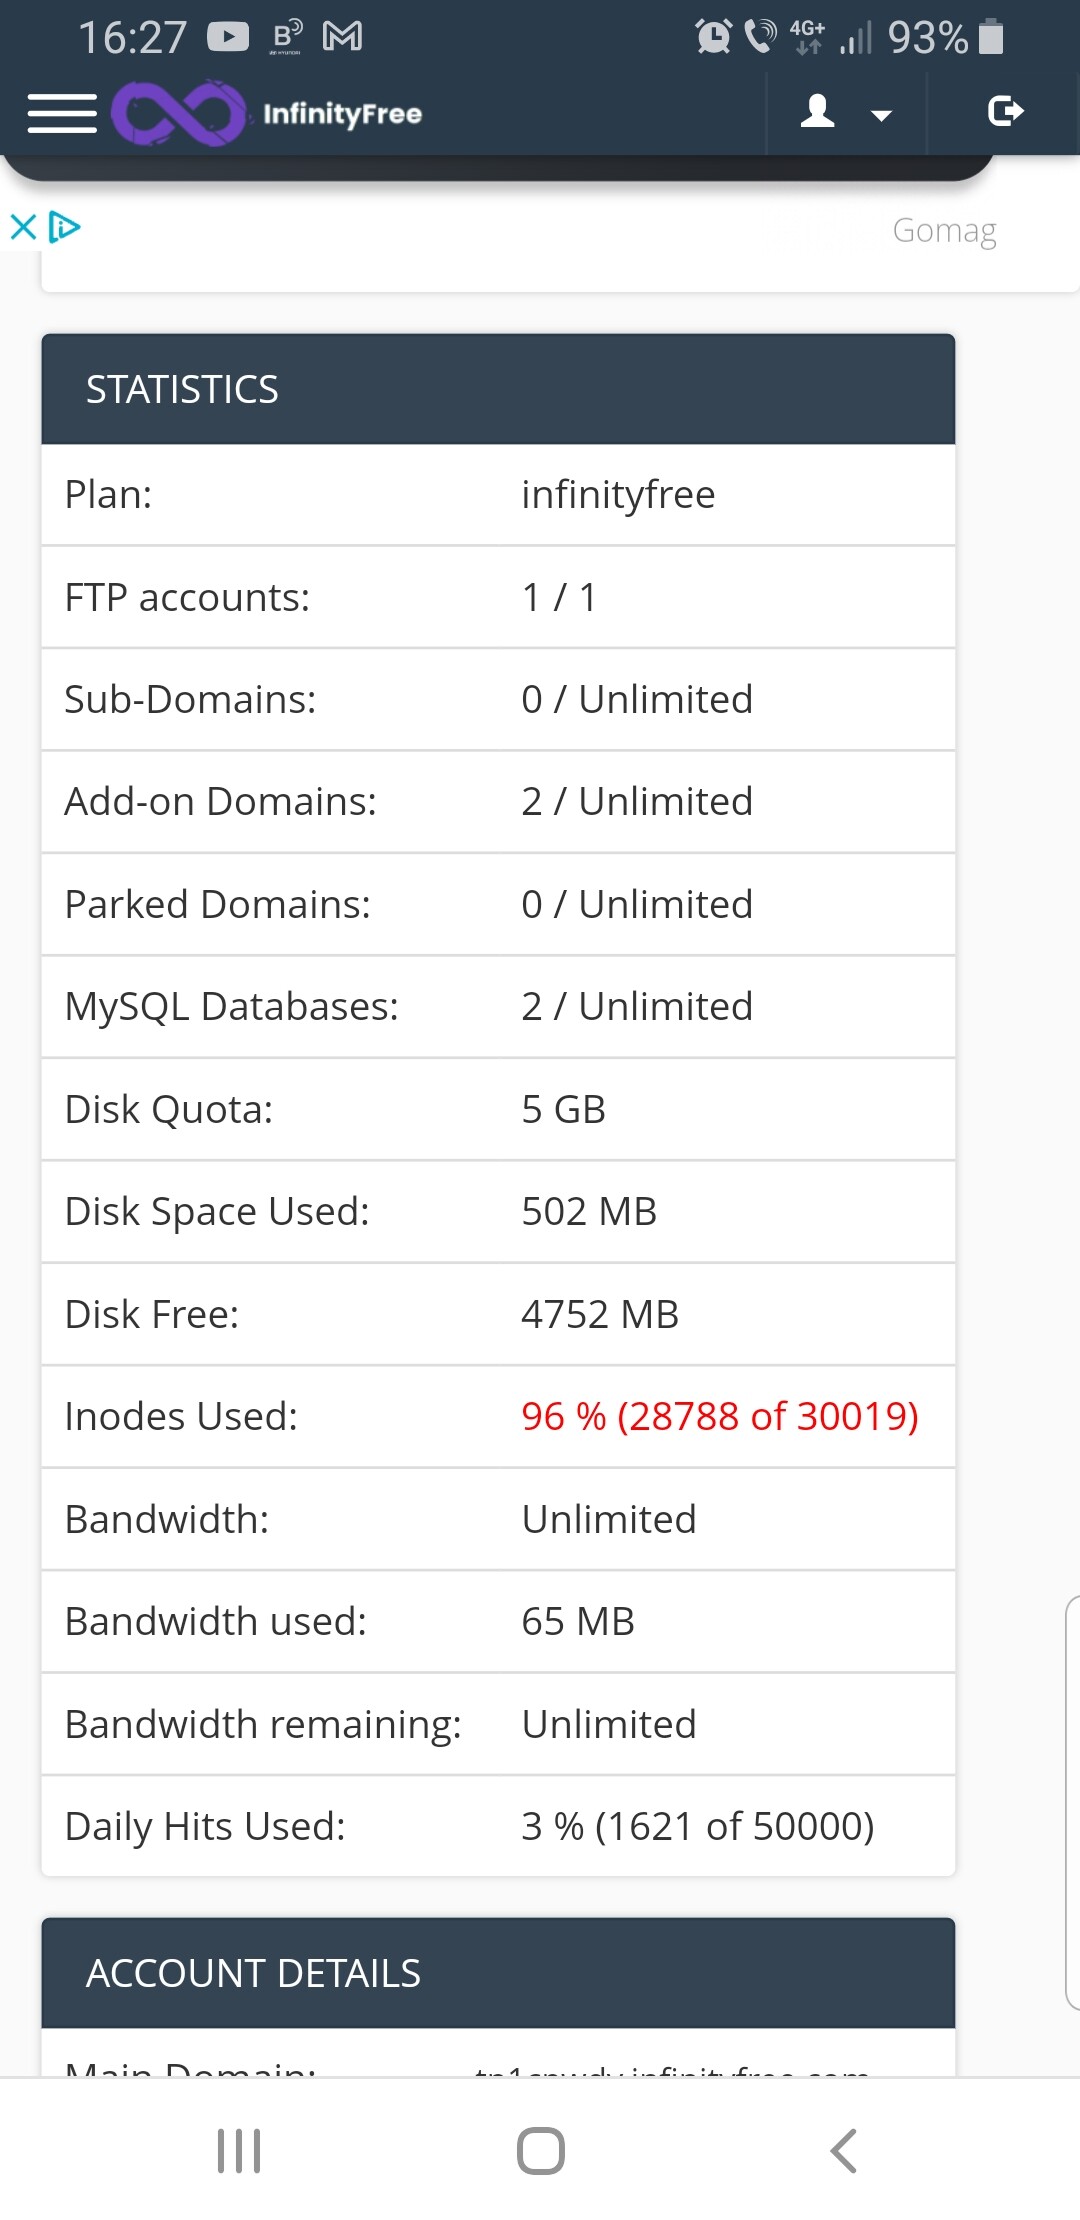Click the logout icon in header

(x=1005, y=111)
